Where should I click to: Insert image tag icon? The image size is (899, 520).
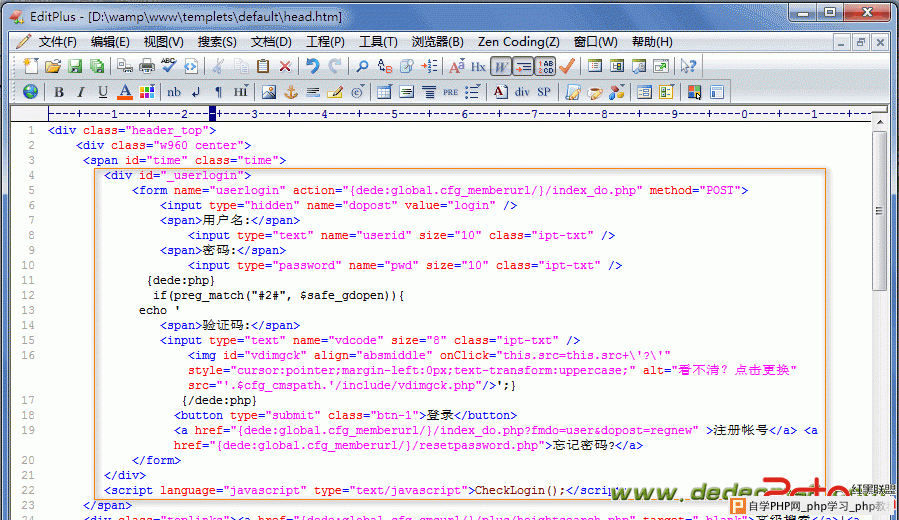pos(268,92)
